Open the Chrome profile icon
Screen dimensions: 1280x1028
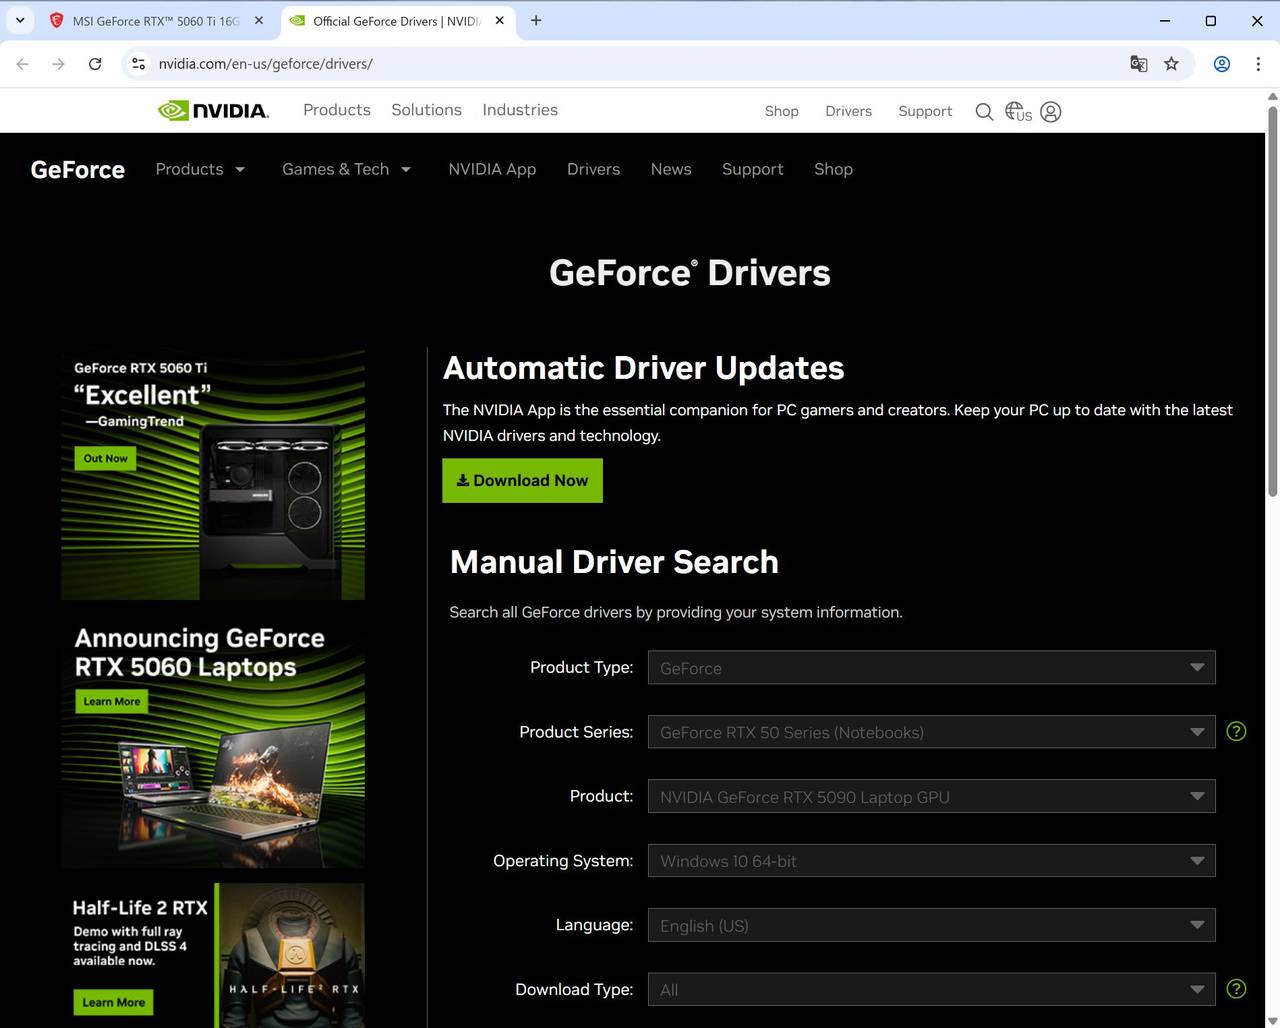click(1222, 64)
